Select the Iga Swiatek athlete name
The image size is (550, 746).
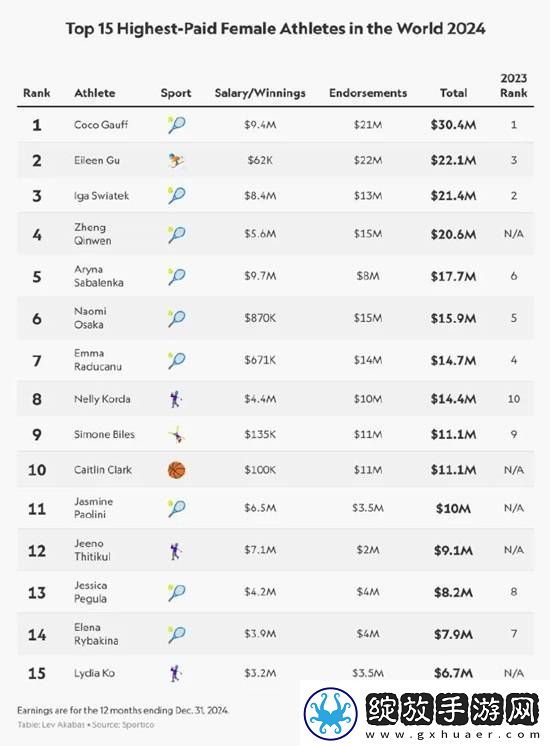tap(101, 196)
